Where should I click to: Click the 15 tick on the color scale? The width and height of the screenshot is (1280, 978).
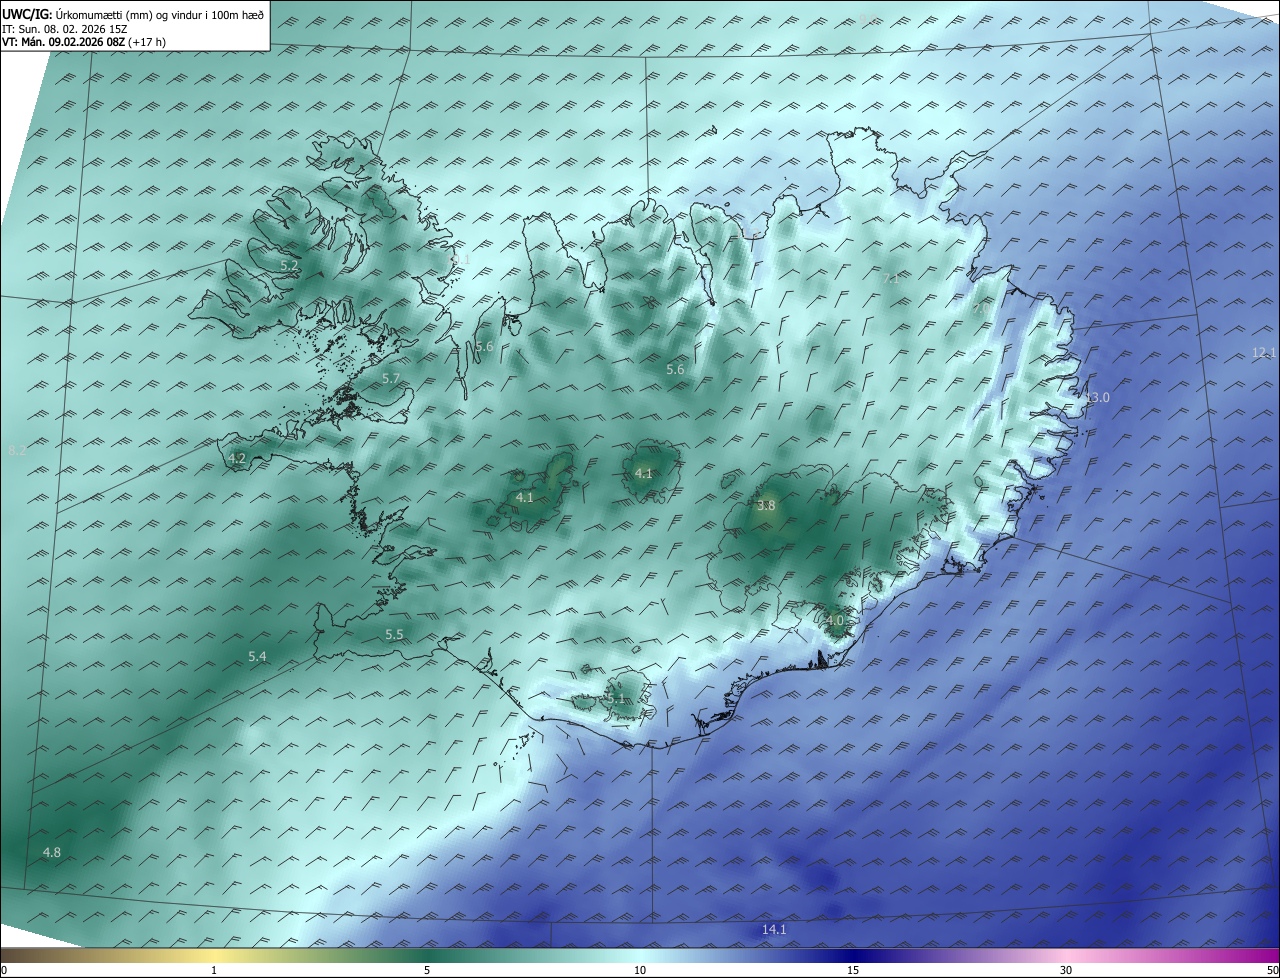click(853, 971)
